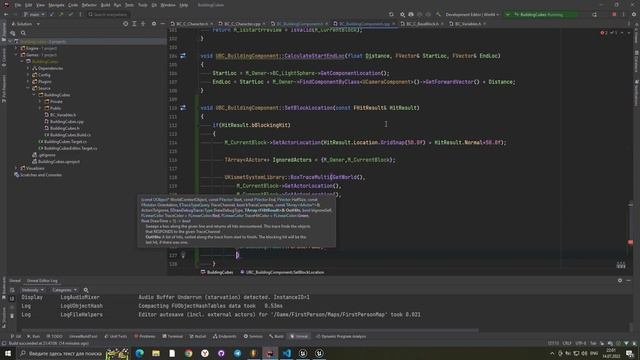Viewport: 640px width, 360px height.
Task: Collapse the Source folder
Action: tap(28, 88)
